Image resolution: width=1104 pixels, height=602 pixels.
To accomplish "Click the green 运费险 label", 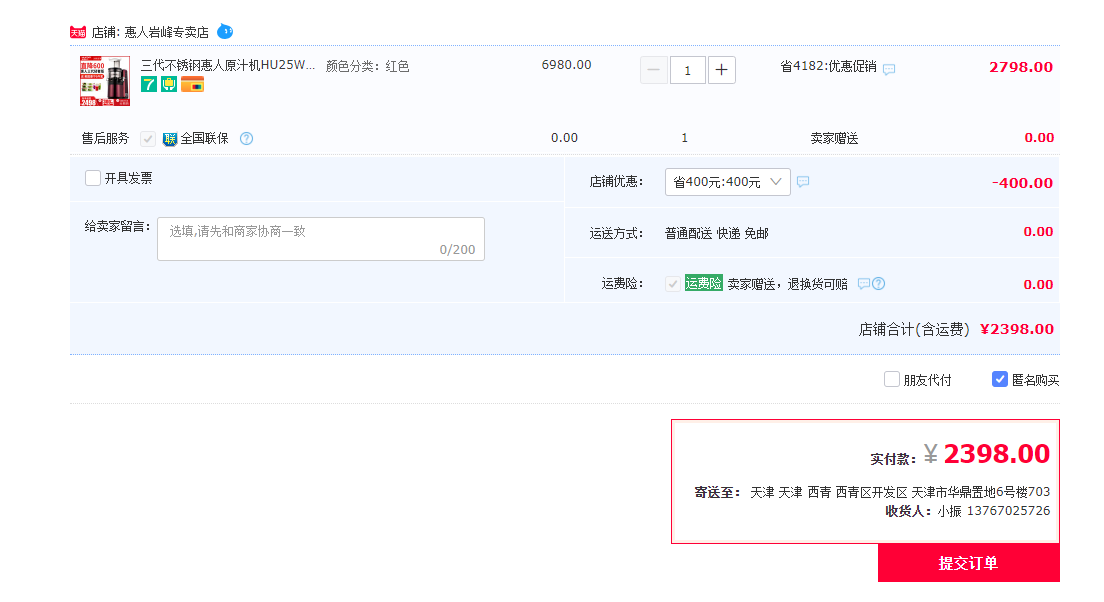I will click(703, 283).
